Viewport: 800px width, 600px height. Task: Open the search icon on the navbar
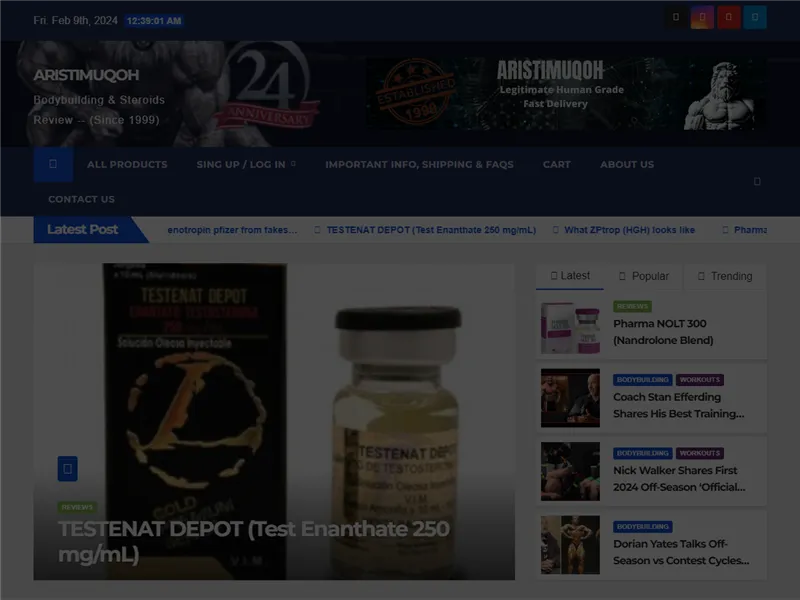[757, 182]
